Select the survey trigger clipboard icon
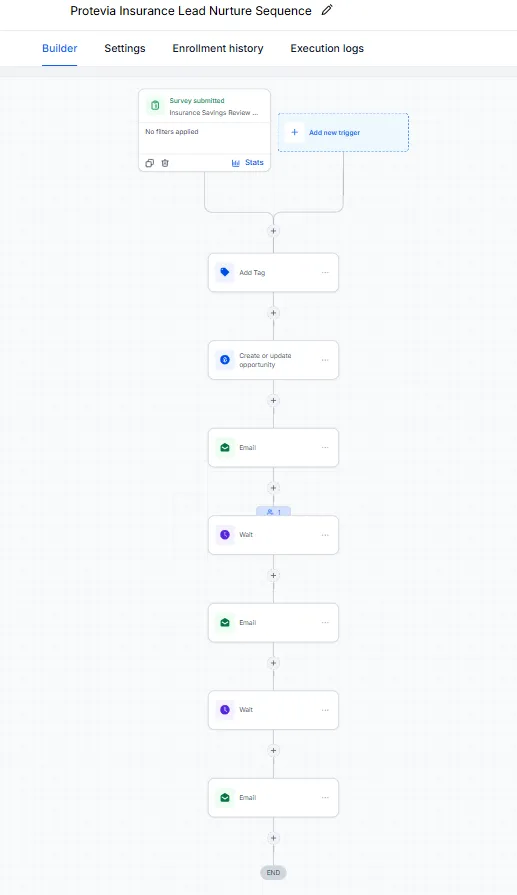Image resolution: width=517 pixels, height=895 pixels. (155, 106)
